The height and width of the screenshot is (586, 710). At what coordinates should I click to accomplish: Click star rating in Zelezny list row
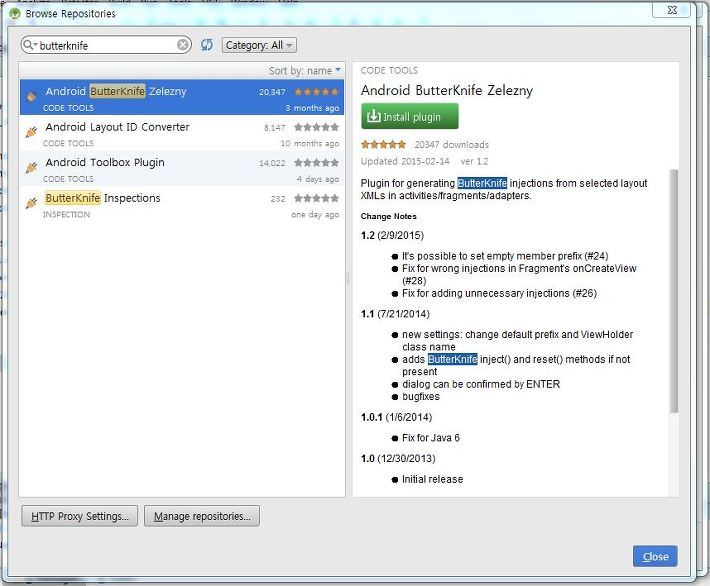pos(316,92)
